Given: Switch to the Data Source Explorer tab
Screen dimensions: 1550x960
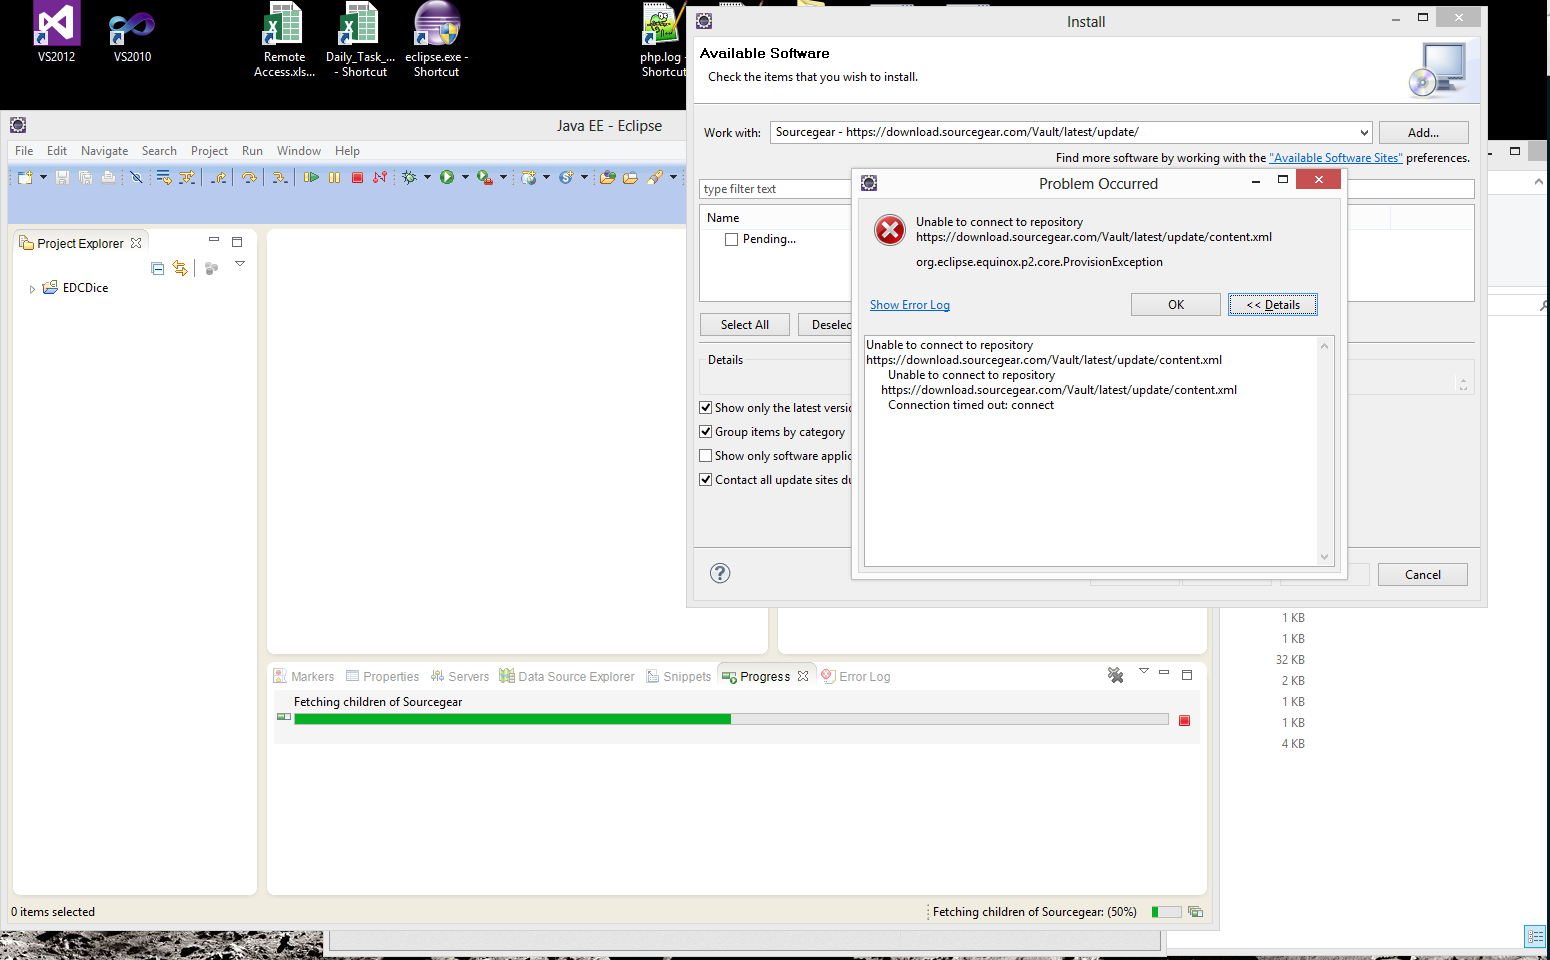Looking at the screenshot, I should (567, 676).
